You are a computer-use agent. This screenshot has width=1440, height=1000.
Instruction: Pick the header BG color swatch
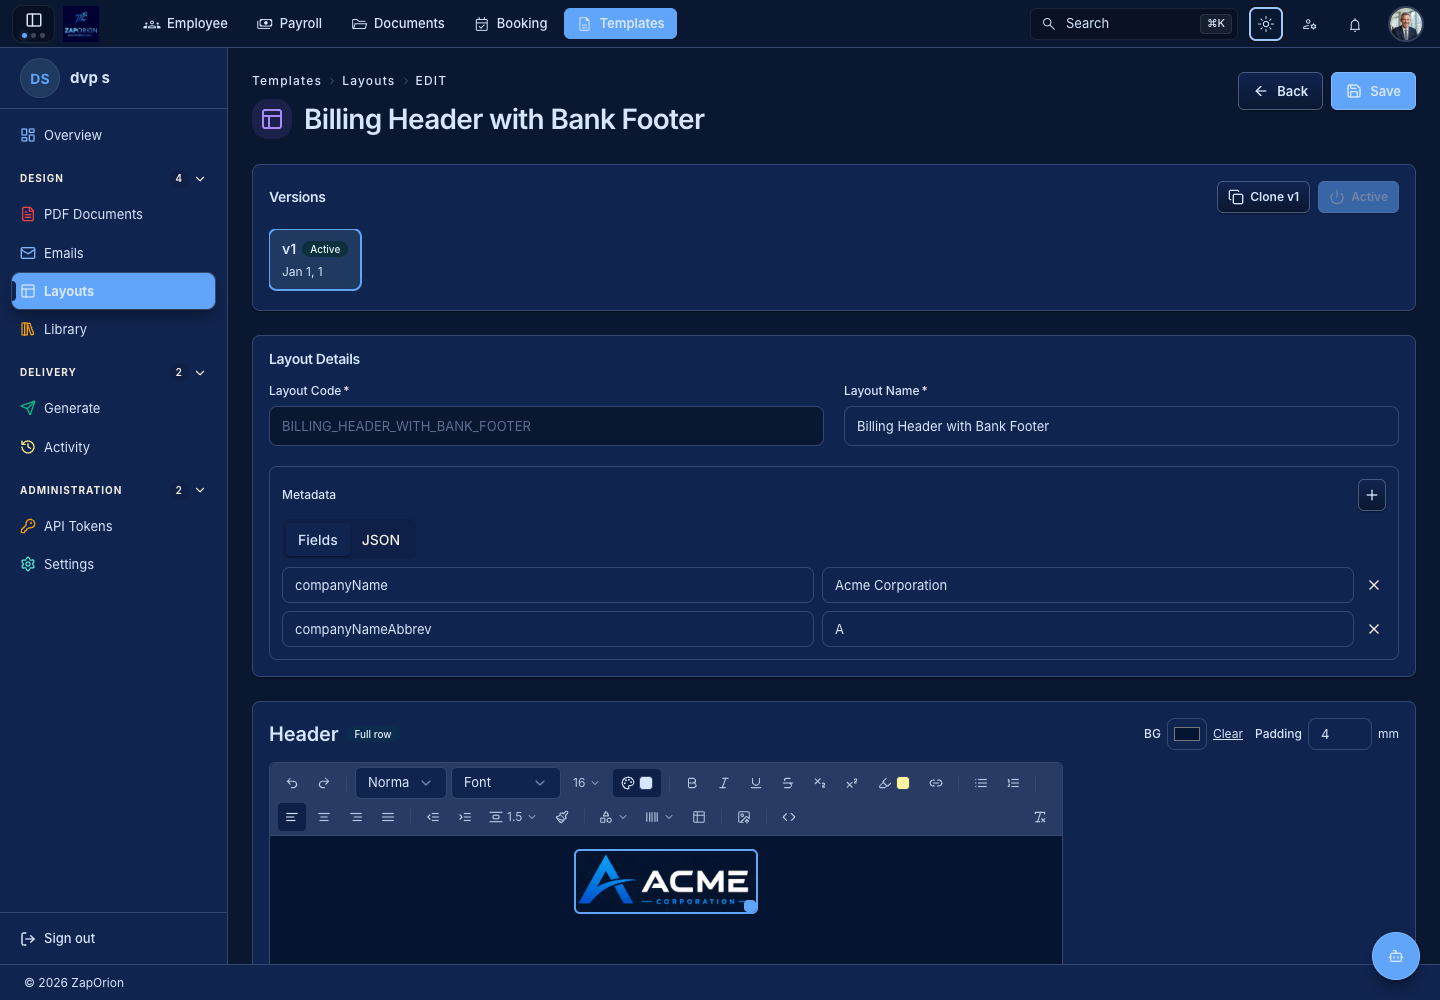coord(1187,734)
